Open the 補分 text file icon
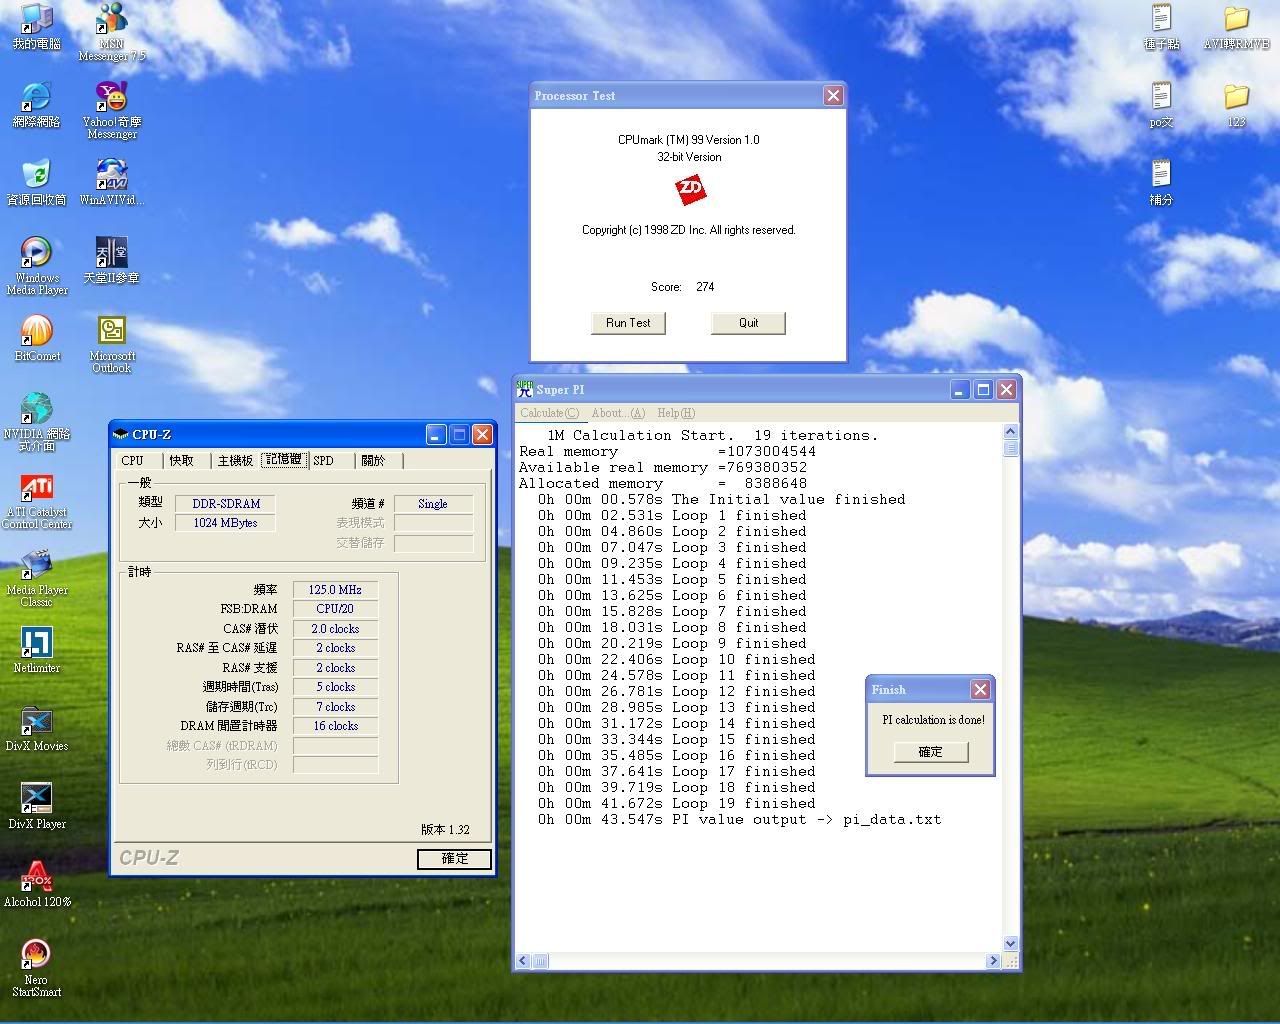 tap(1160, 183)
